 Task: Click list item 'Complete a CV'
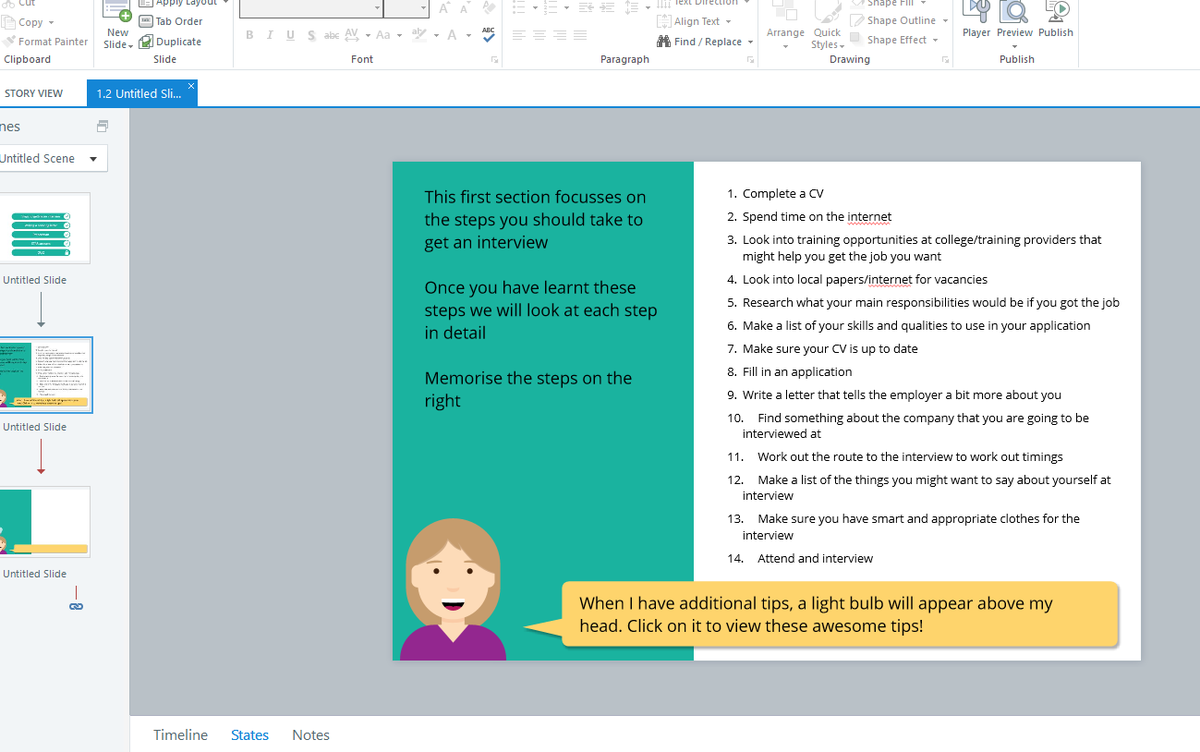(x=783, y=194)
